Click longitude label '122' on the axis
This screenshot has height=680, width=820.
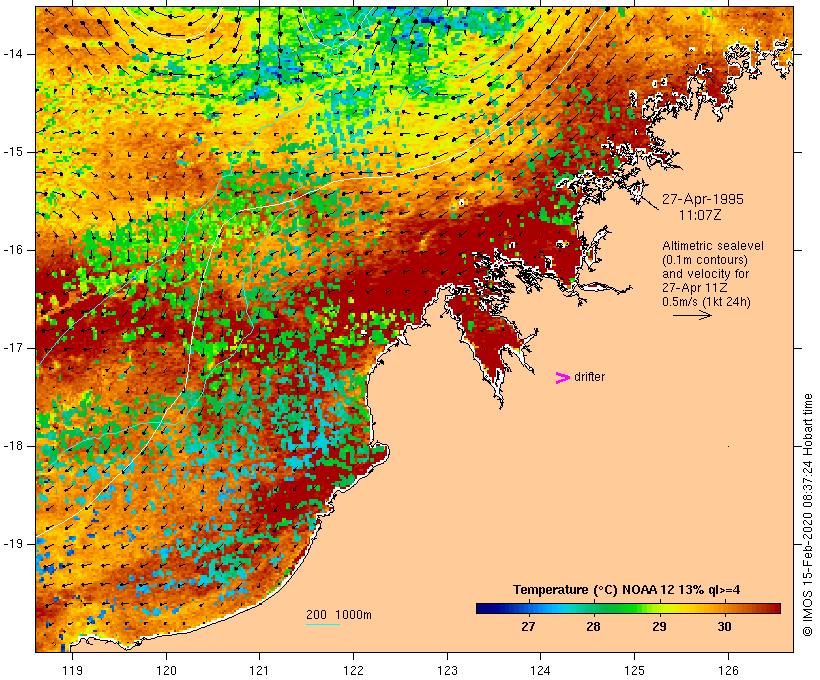point(354,670)
